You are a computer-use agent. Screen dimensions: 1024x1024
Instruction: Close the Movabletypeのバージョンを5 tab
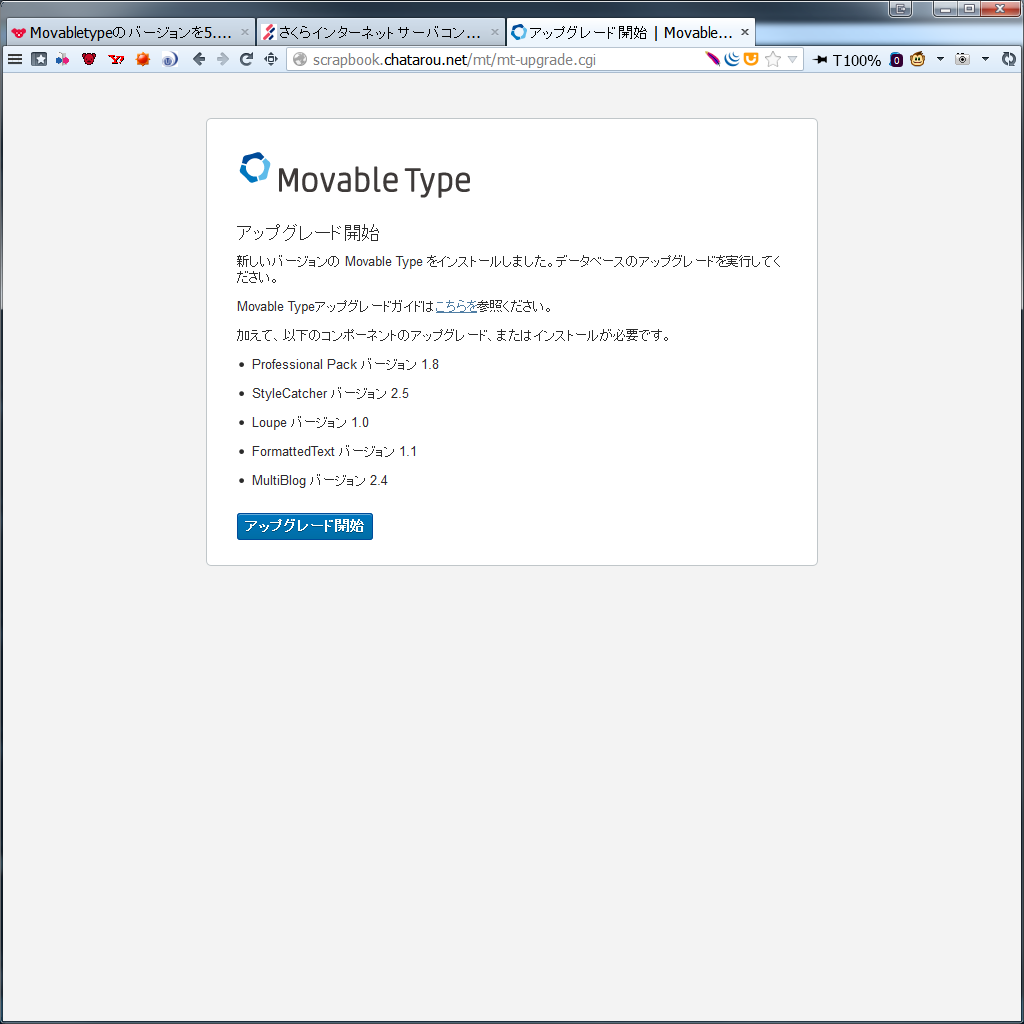[x=245, y=32]
